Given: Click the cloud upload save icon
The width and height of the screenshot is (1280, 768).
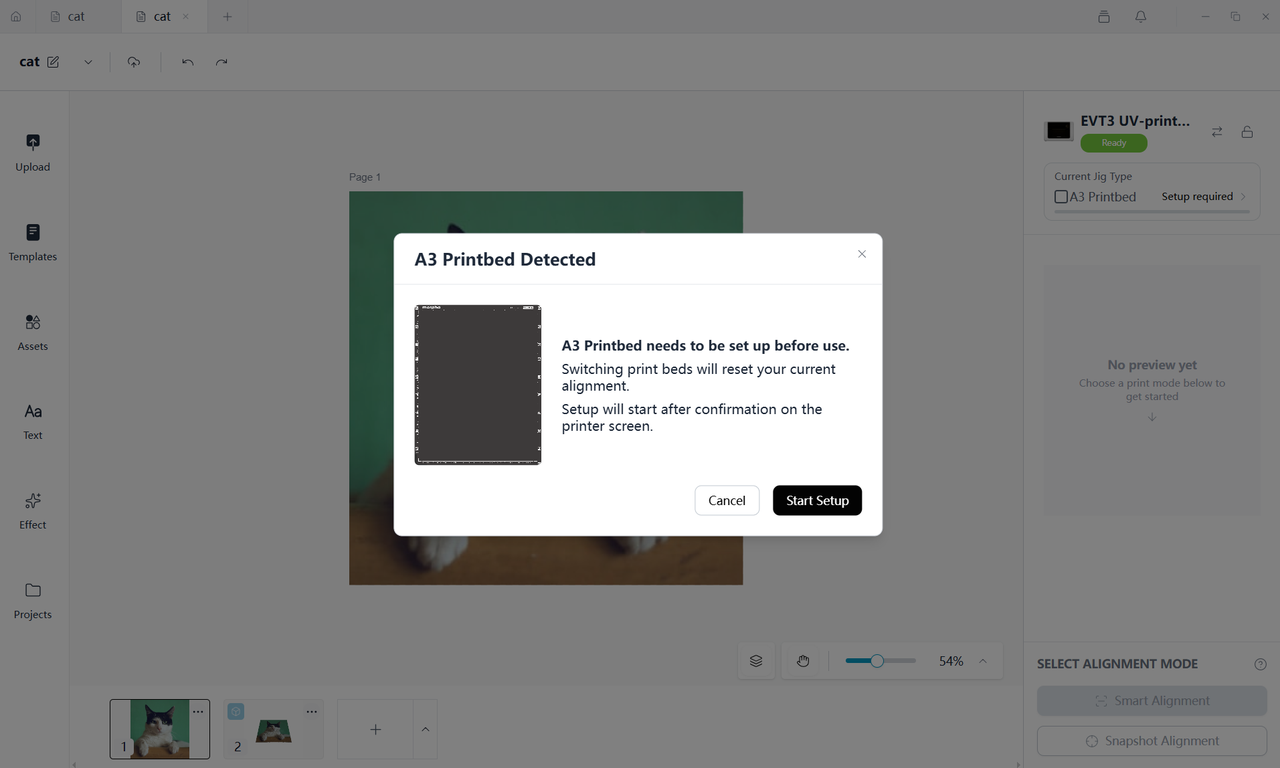Looking at the screenshot, I should 134,62.
